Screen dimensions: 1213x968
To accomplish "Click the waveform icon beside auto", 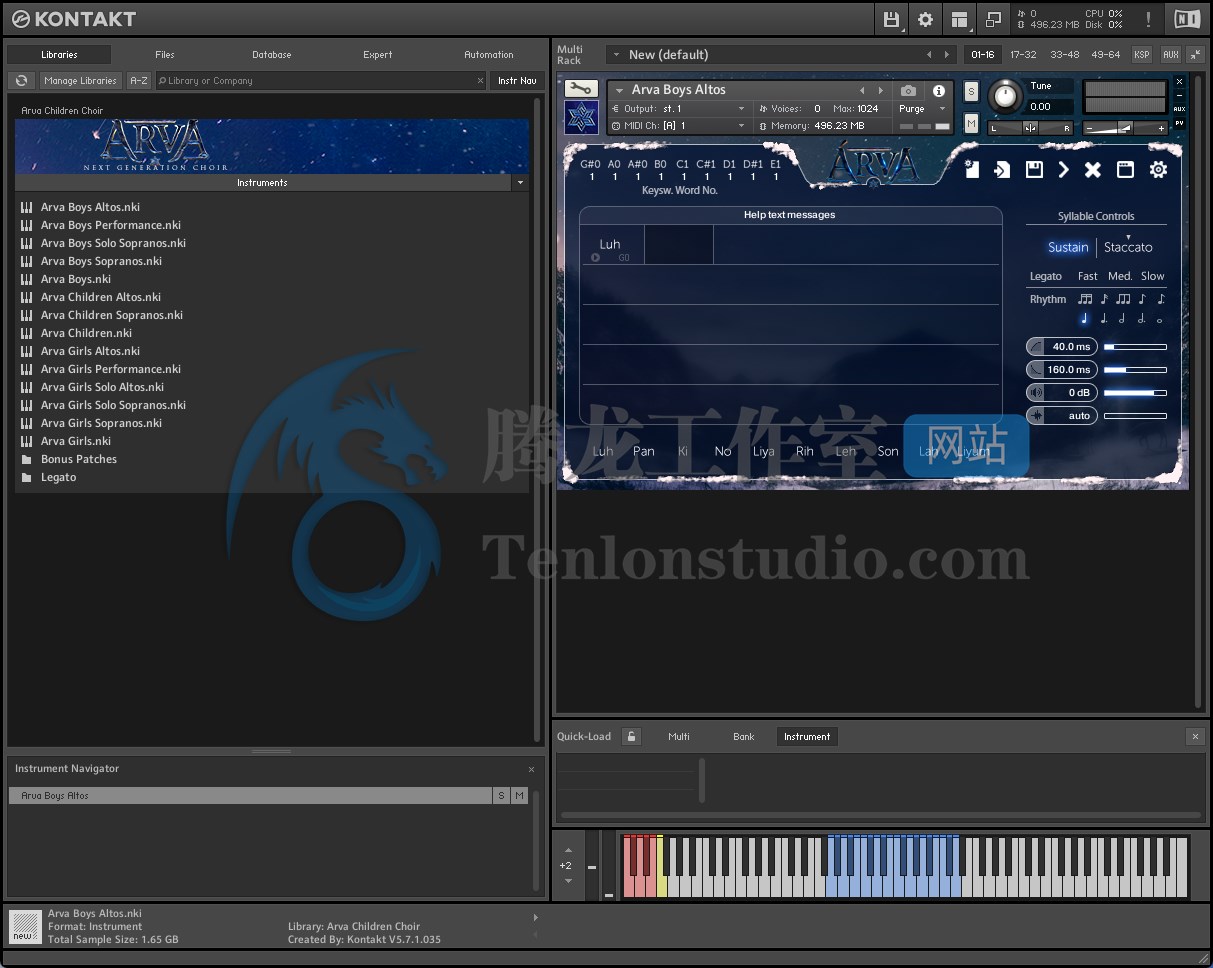I will [x=1035, y=415].
